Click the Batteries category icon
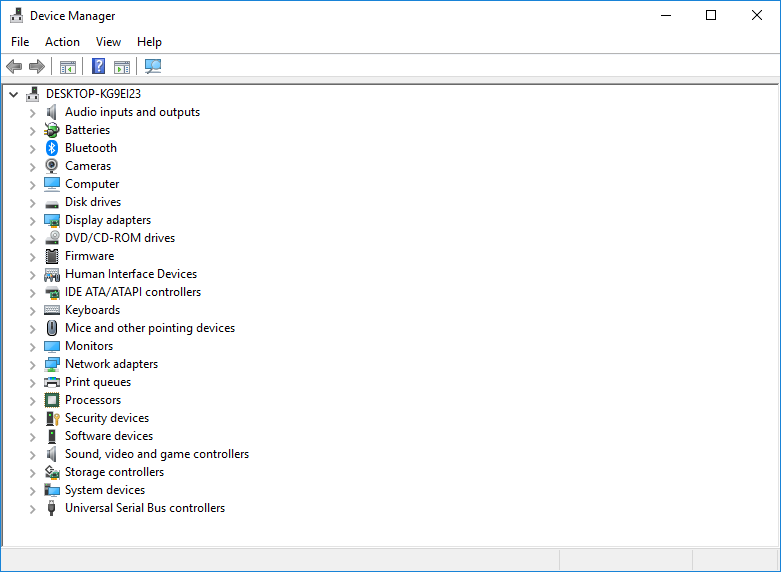This screenshot has height=572, width=781. [52, 130]
